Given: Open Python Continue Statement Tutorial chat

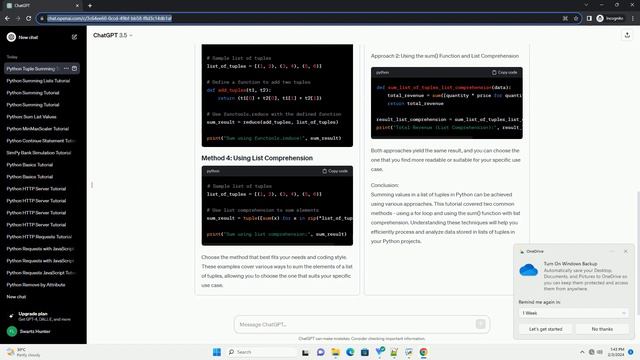Looking at the screenshot, I should click(41, 141).
